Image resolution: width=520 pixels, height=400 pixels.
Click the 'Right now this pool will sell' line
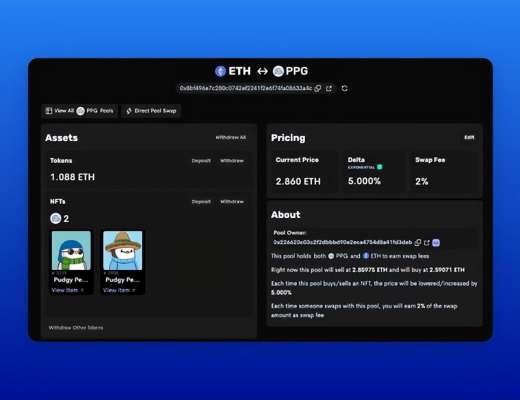[368, 270]
